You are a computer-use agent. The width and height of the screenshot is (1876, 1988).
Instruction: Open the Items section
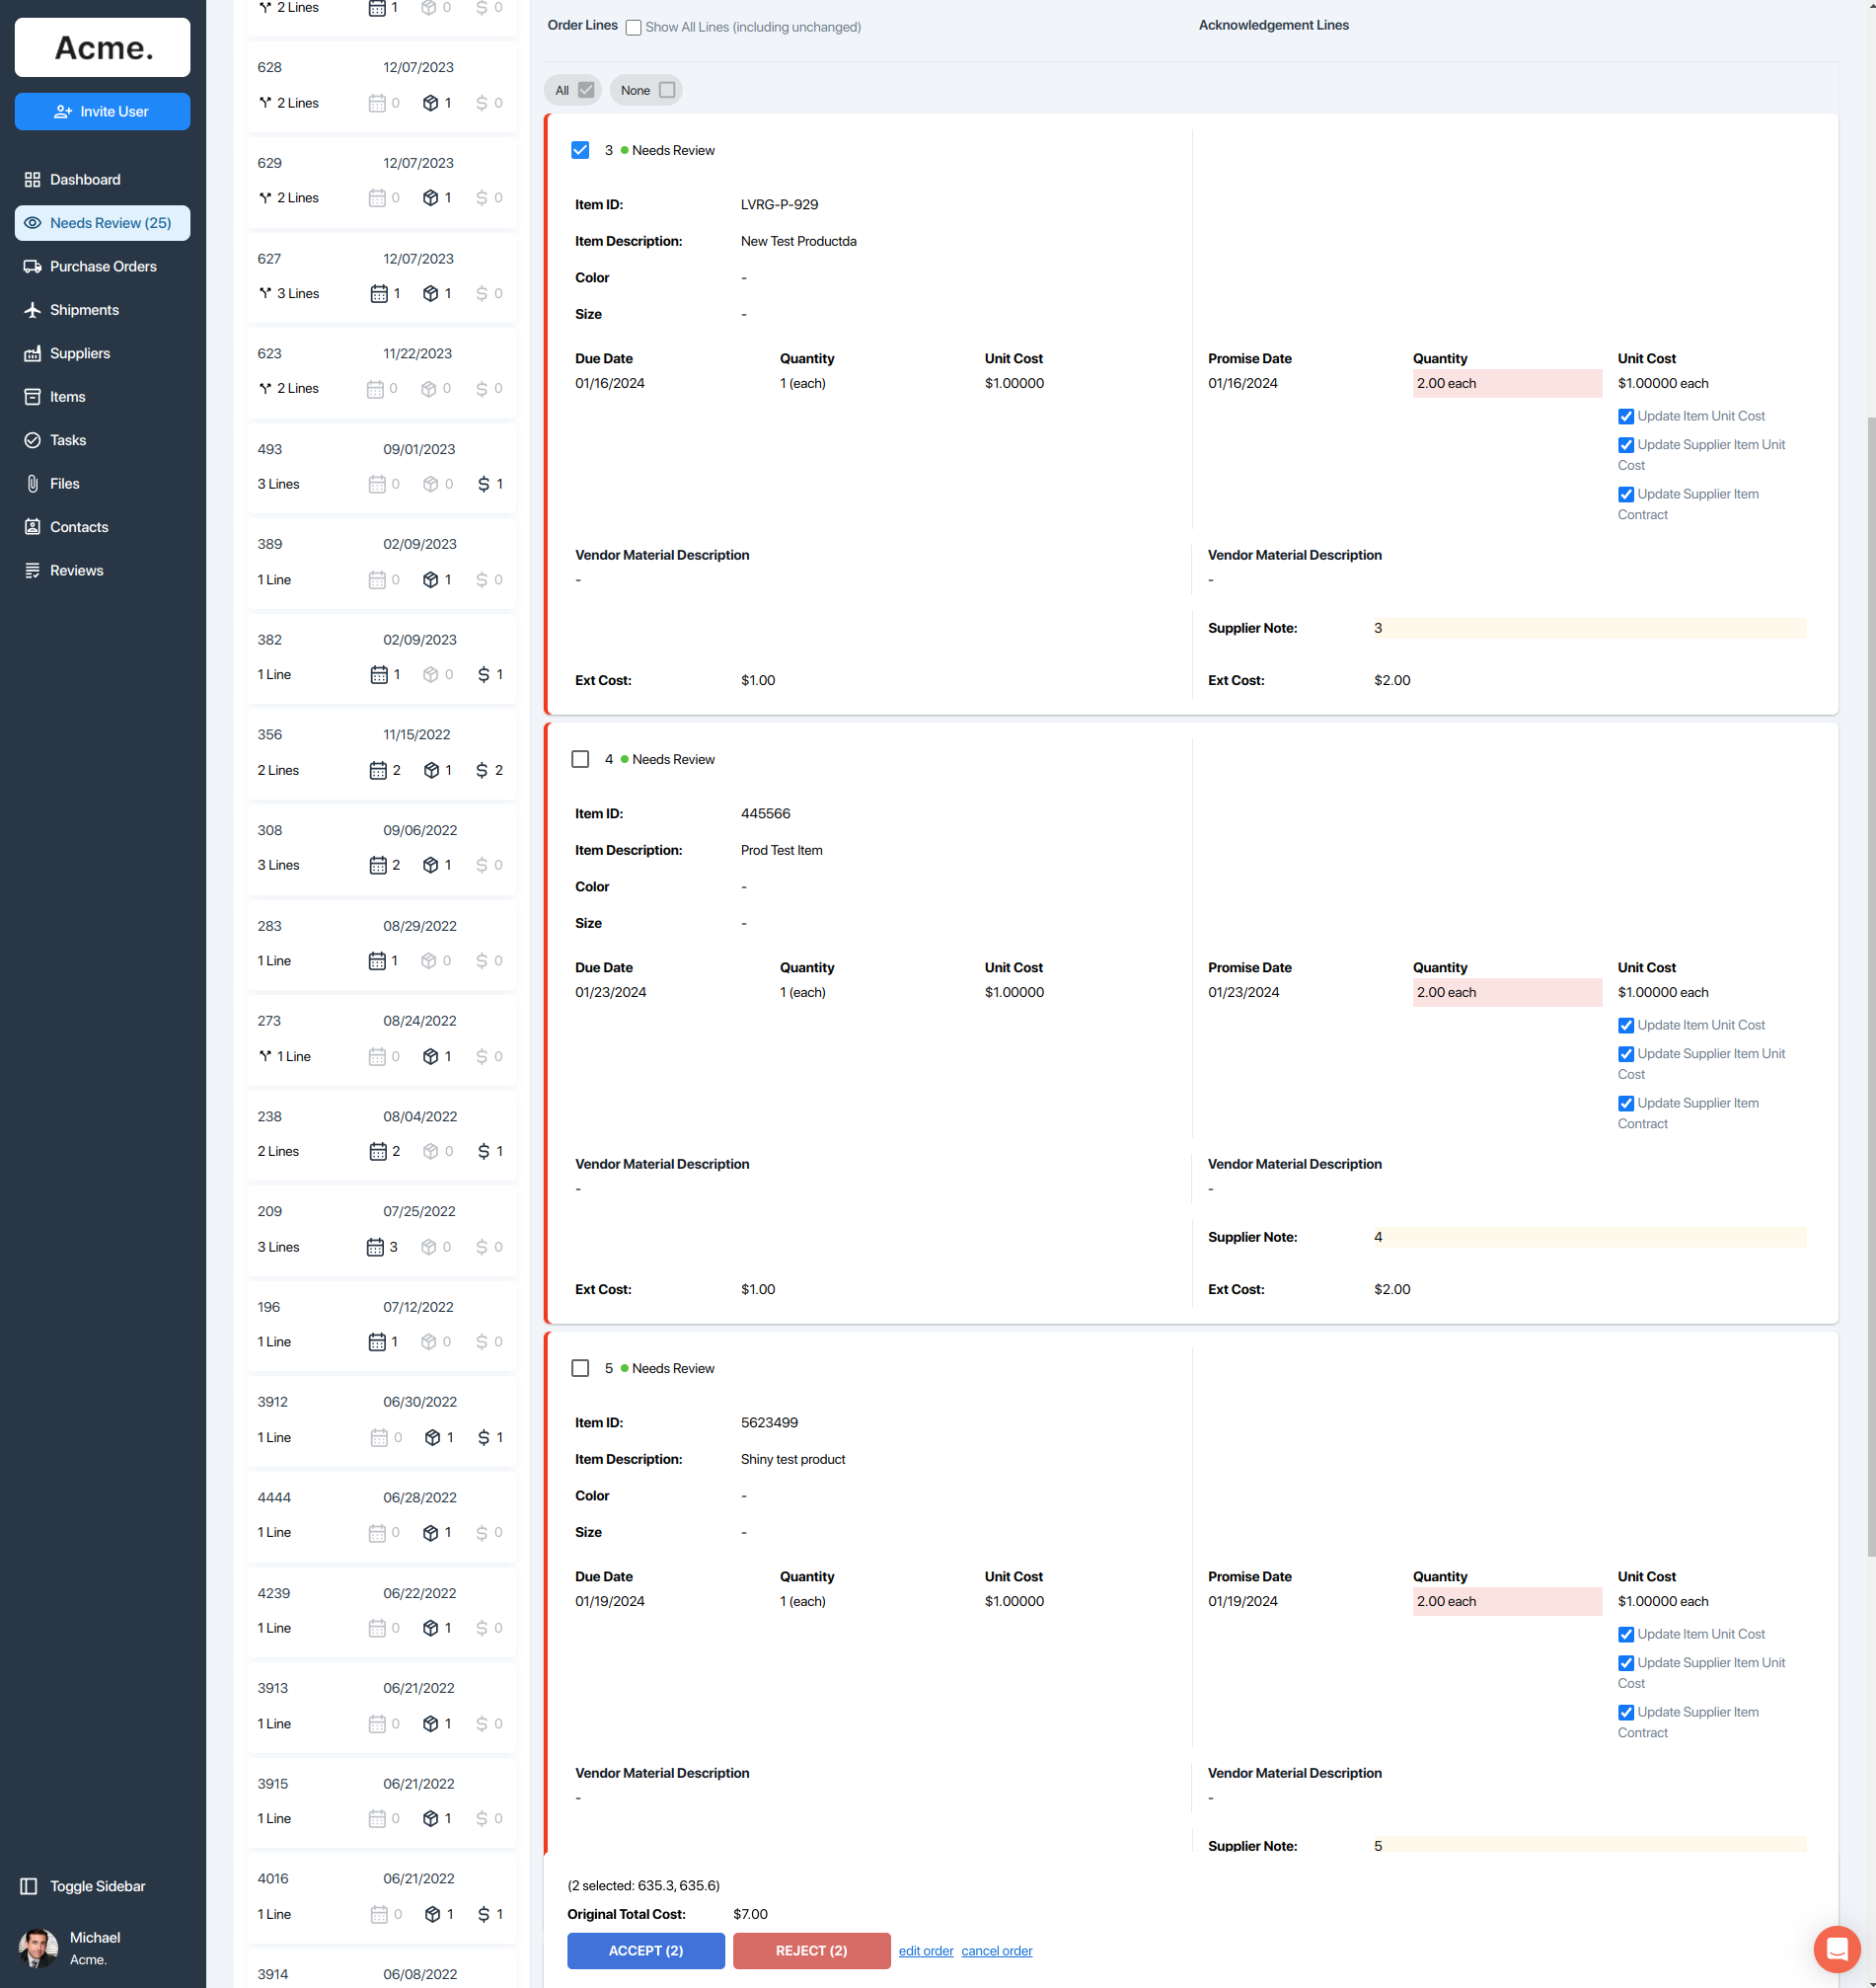click(x=66, y=396)
